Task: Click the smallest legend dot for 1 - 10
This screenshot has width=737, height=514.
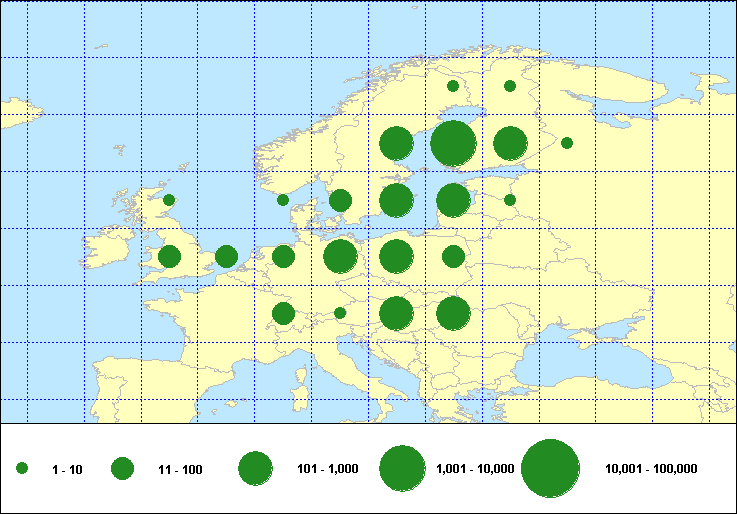Action: [x=22, y=468]
